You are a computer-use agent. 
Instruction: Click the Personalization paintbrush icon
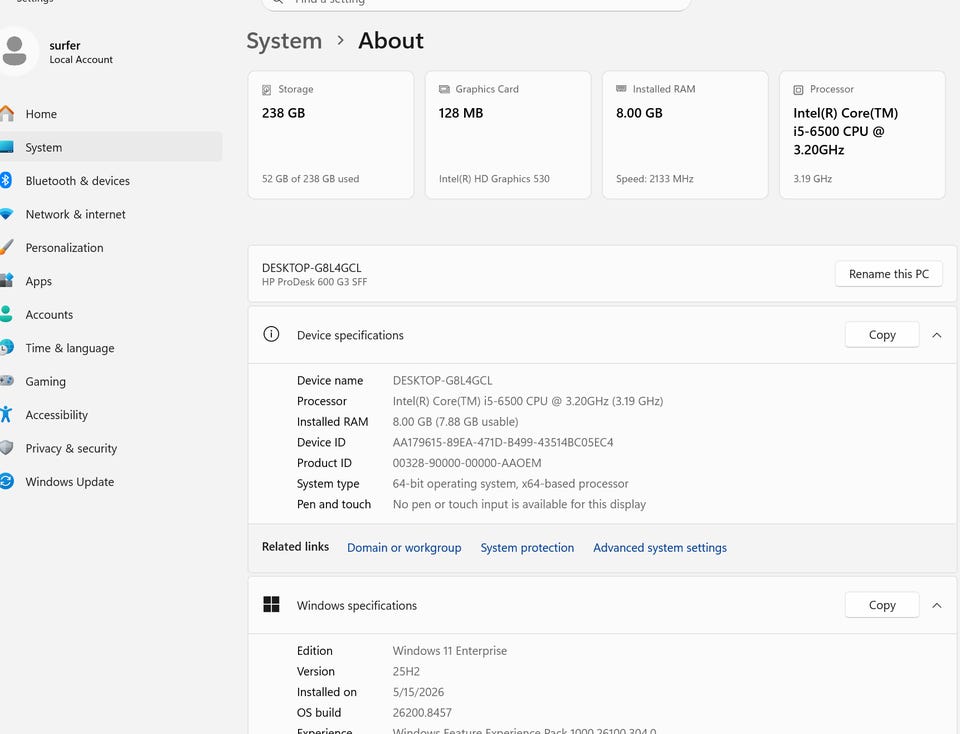click(x=6, y=247)
